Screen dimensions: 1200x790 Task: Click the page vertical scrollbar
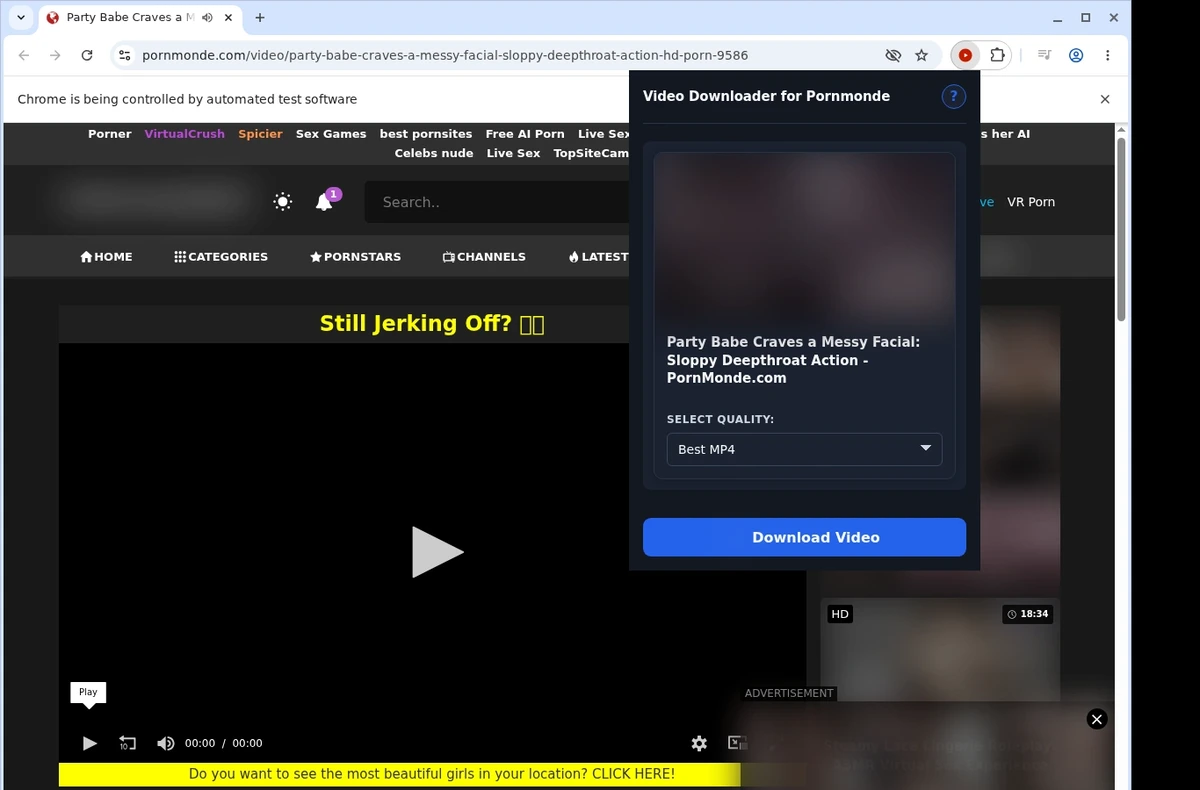[1121, 230]
